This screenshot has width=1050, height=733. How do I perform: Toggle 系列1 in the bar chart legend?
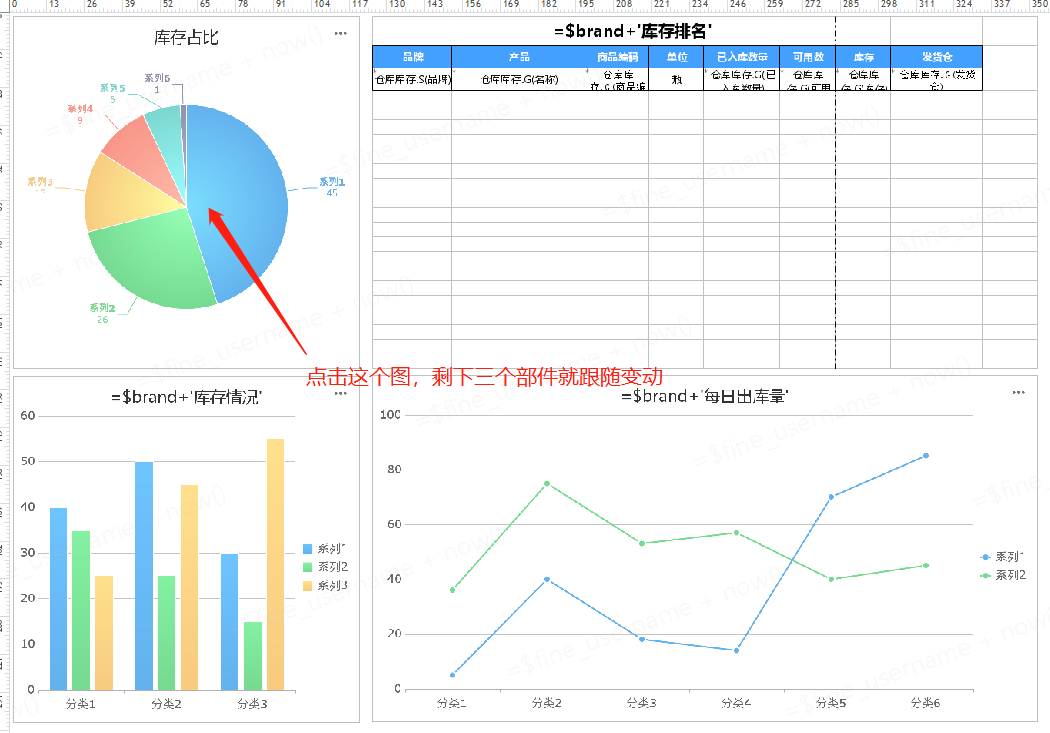pyautogui.click(x=325, y=548)
